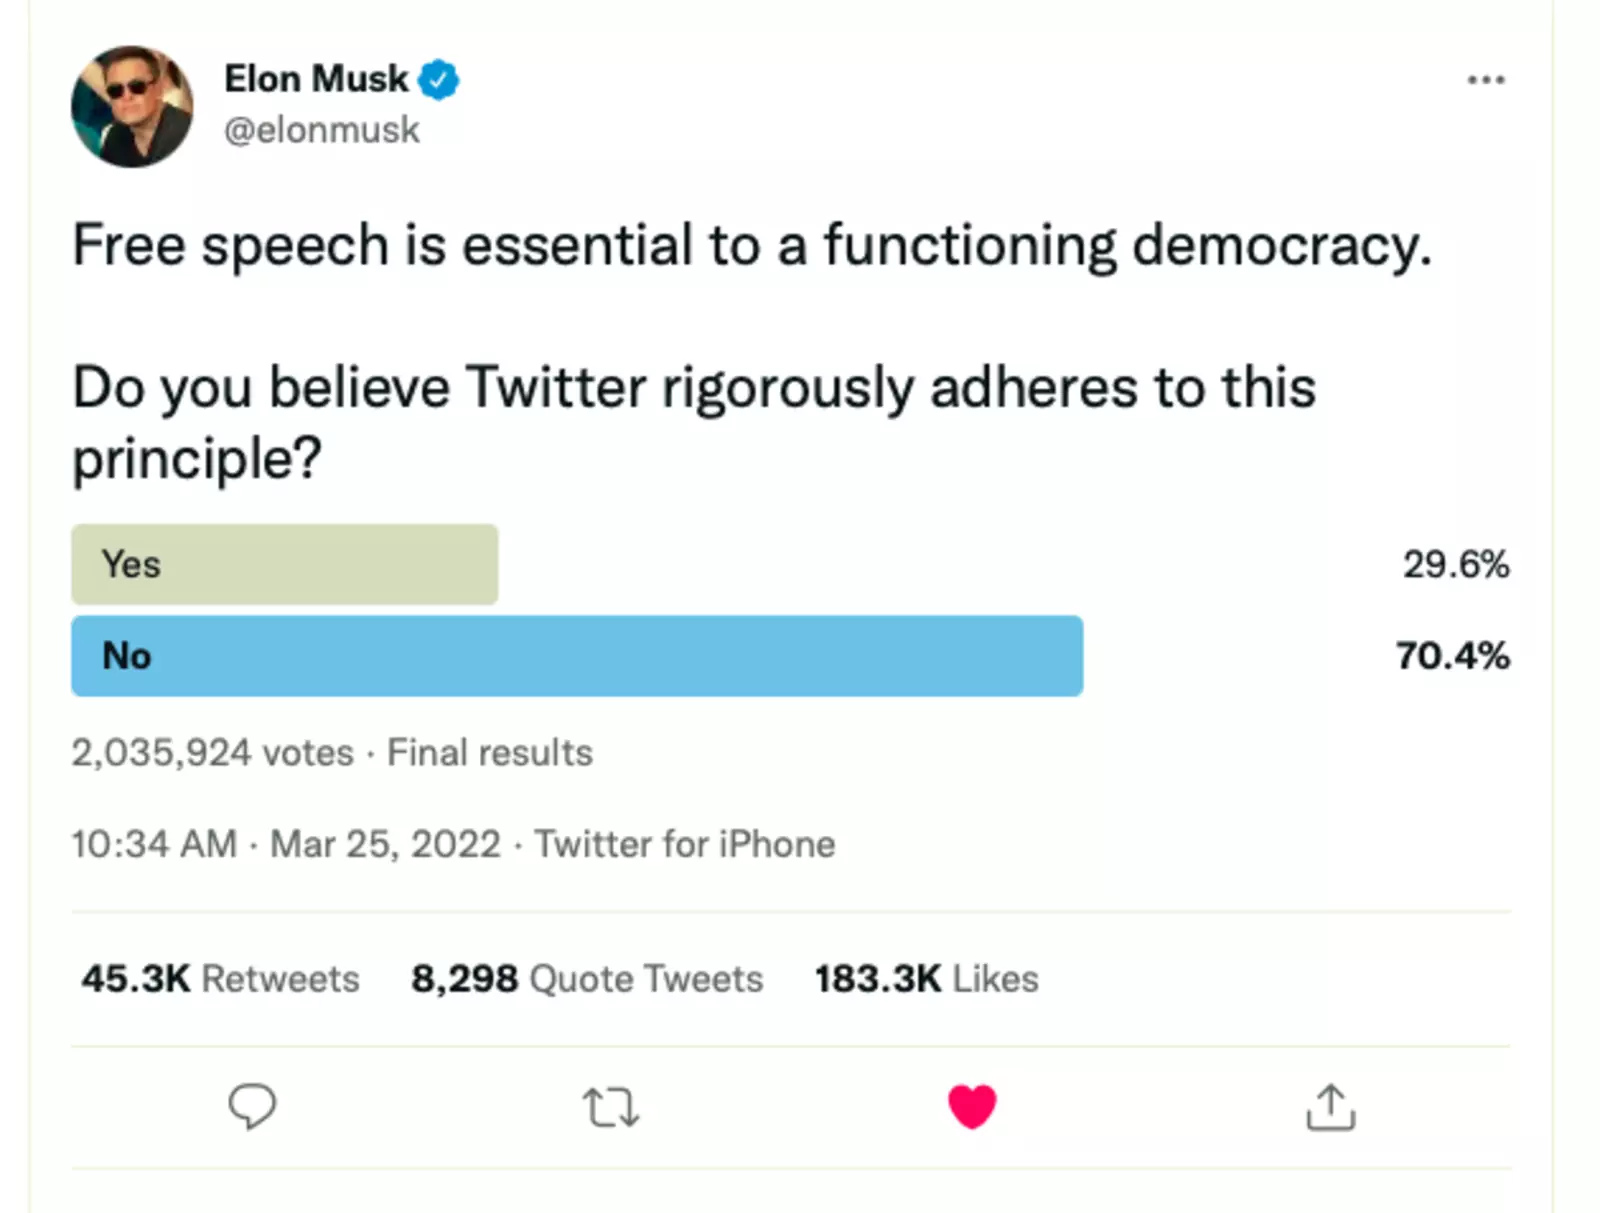This screenshot has width=1600, height=1213.
Task: Click the 2,035,924 votes count
Action: coord(212,752)
